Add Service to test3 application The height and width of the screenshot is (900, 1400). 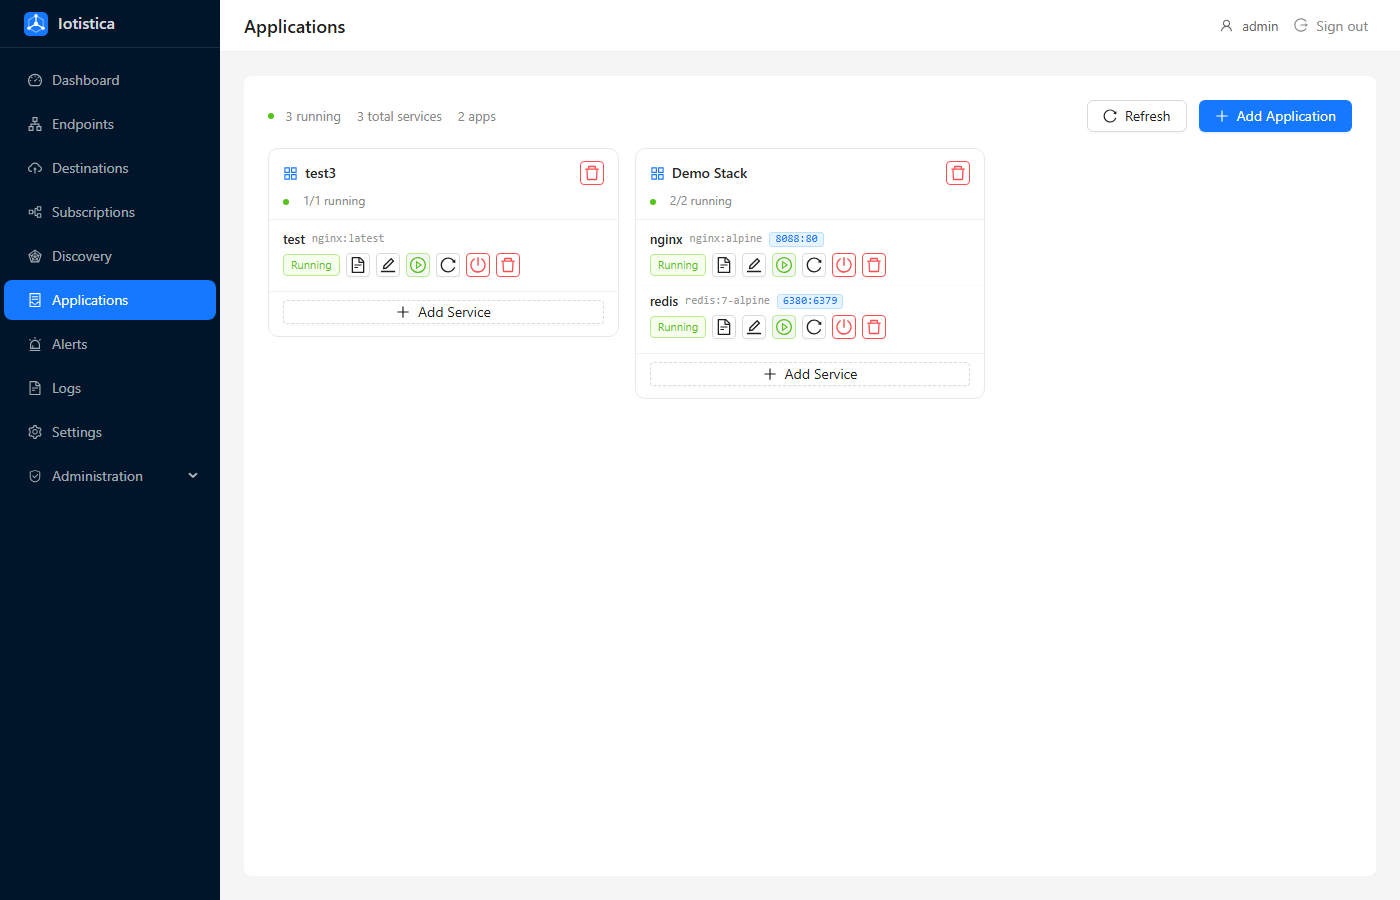443,312
